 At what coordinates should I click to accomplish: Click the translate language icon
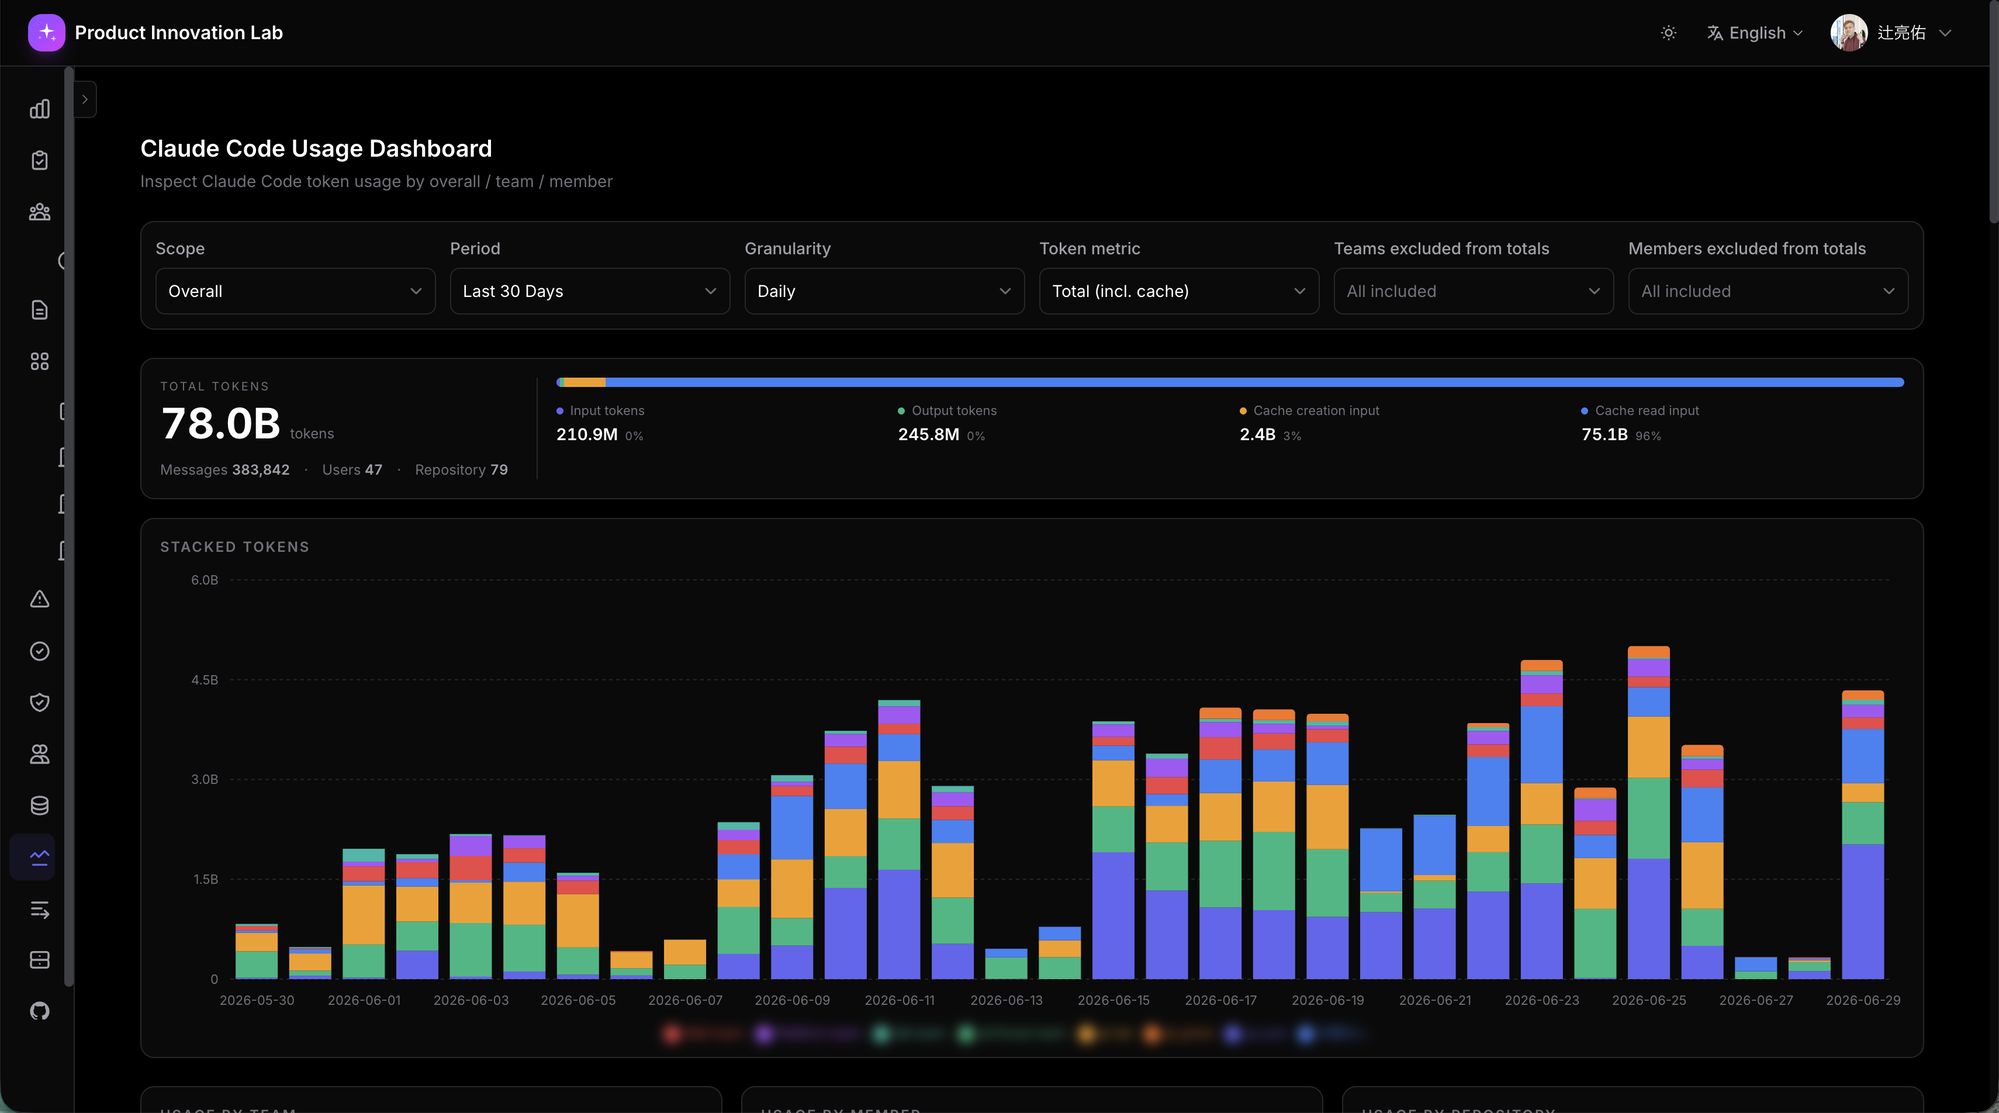point(1715,33)
